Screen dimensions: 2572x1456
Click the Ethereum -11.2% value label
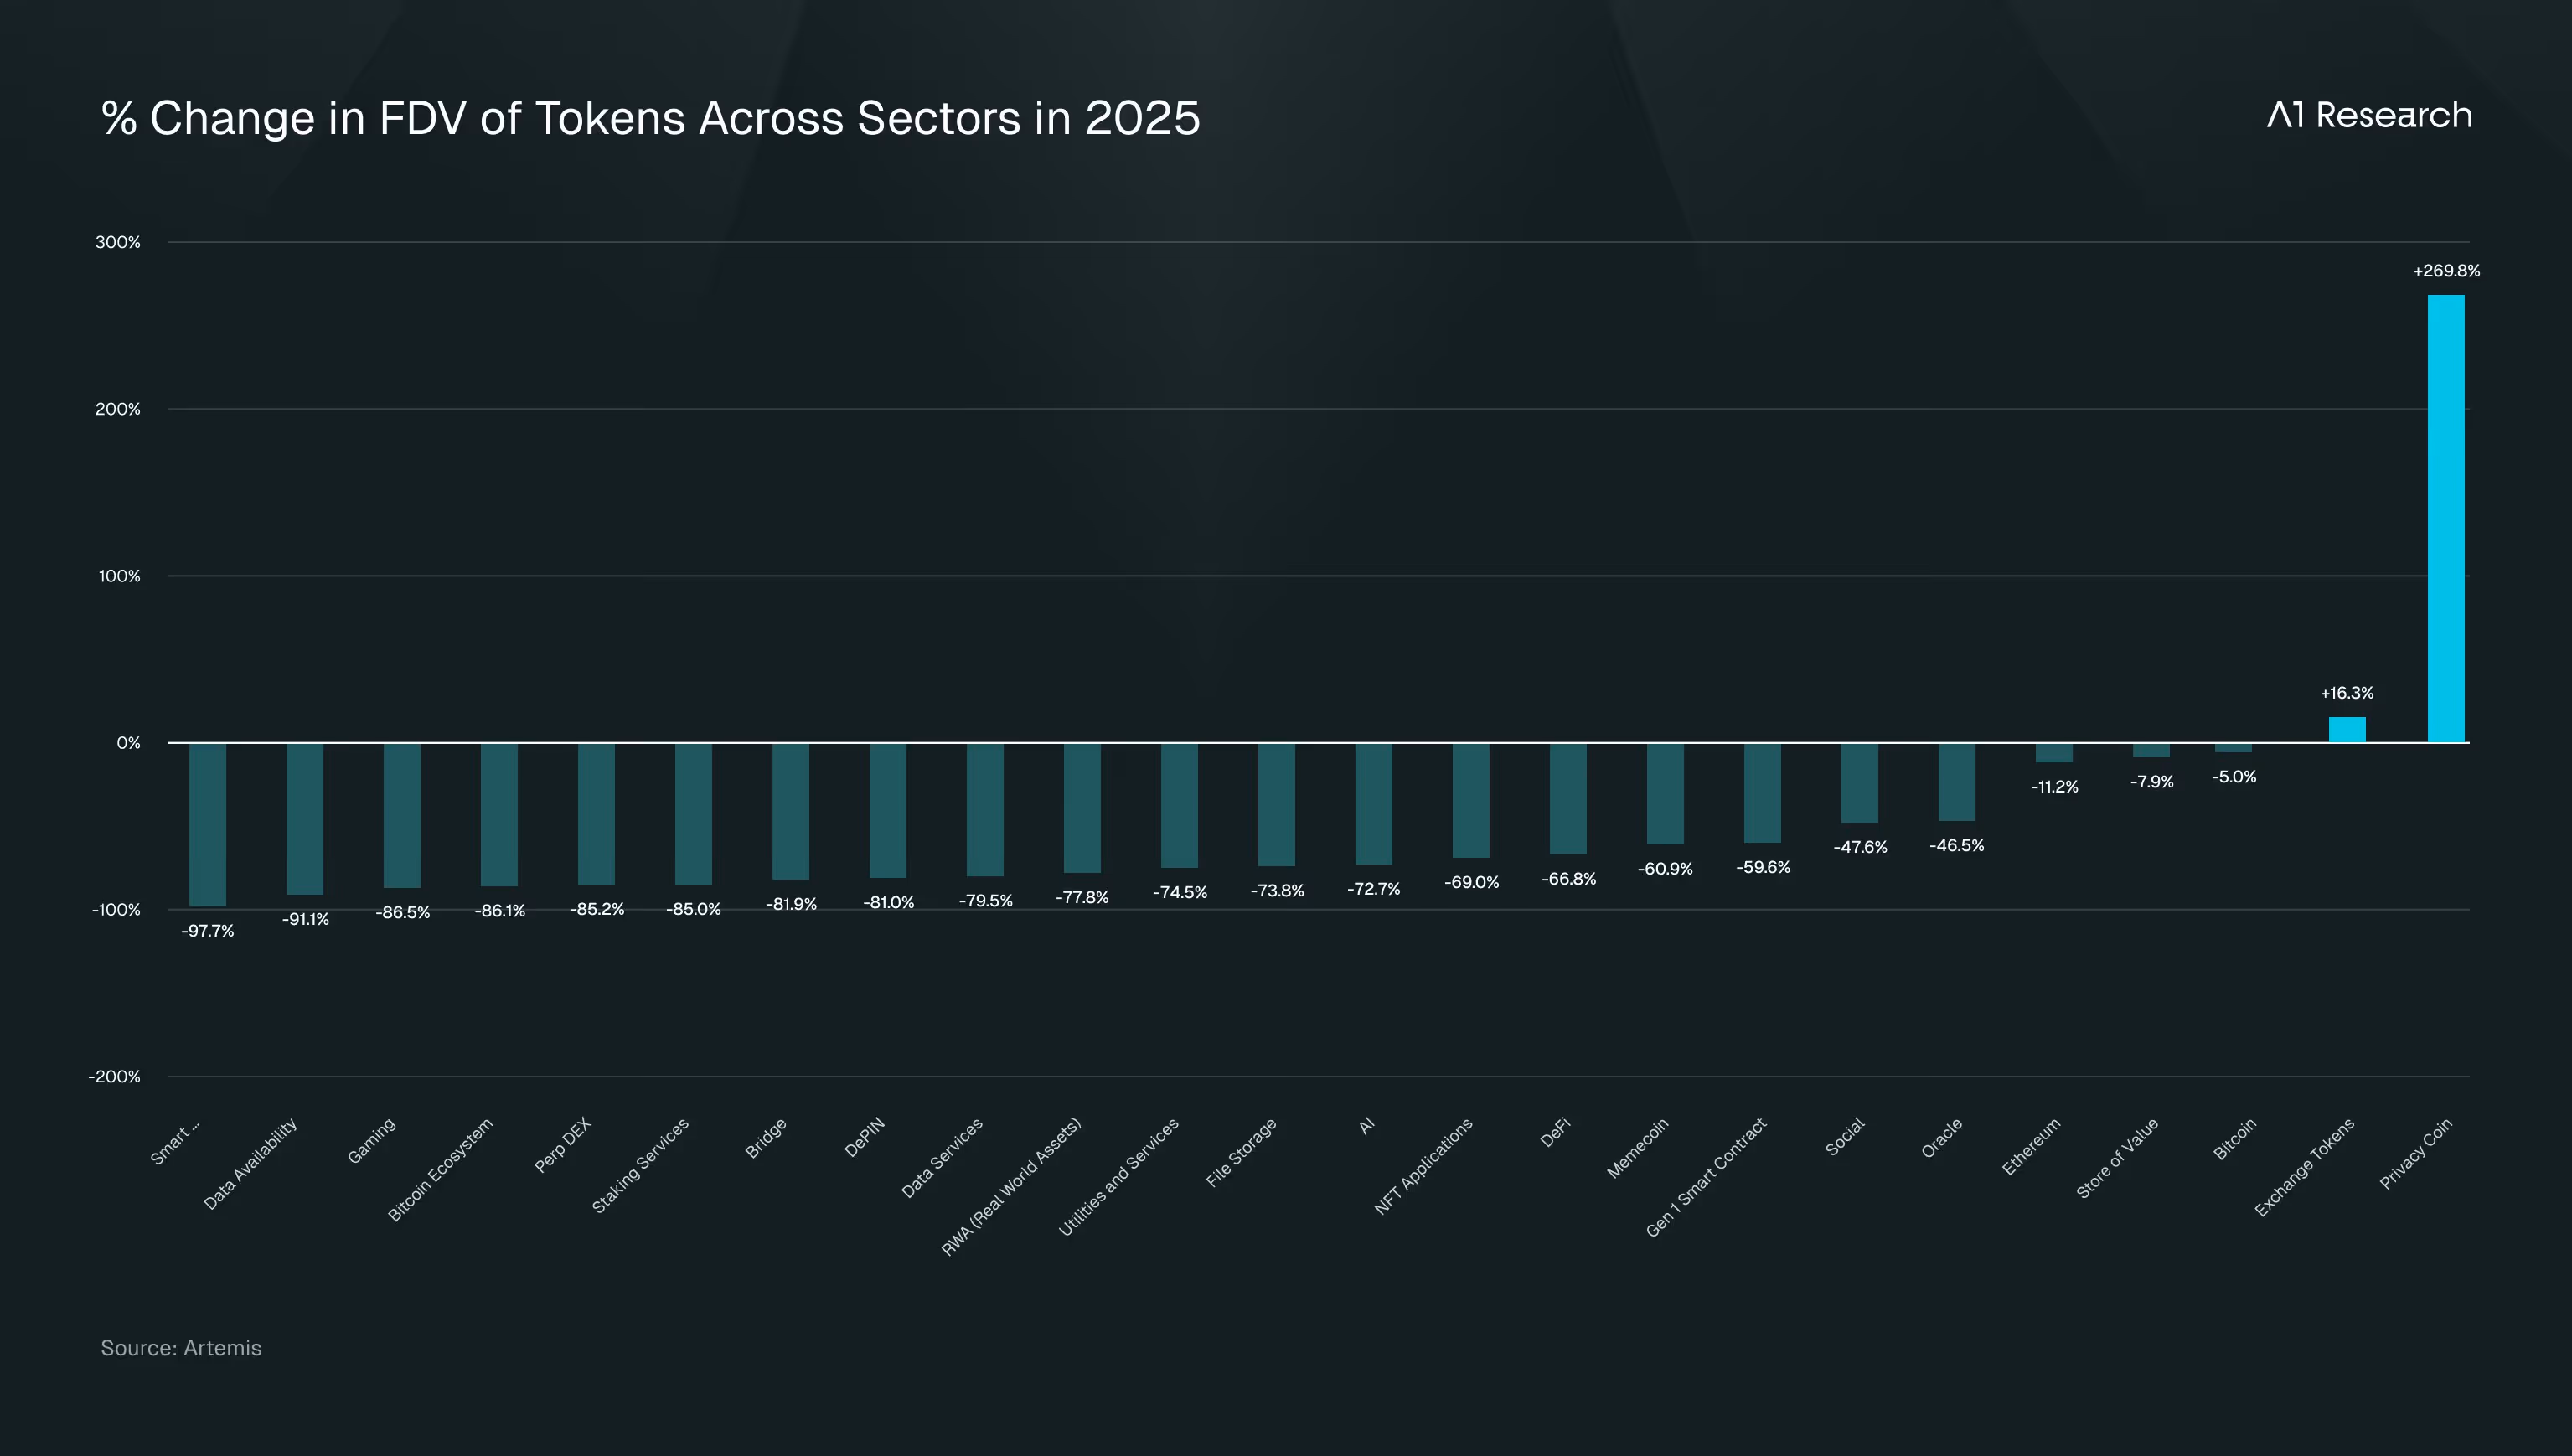2054,787
